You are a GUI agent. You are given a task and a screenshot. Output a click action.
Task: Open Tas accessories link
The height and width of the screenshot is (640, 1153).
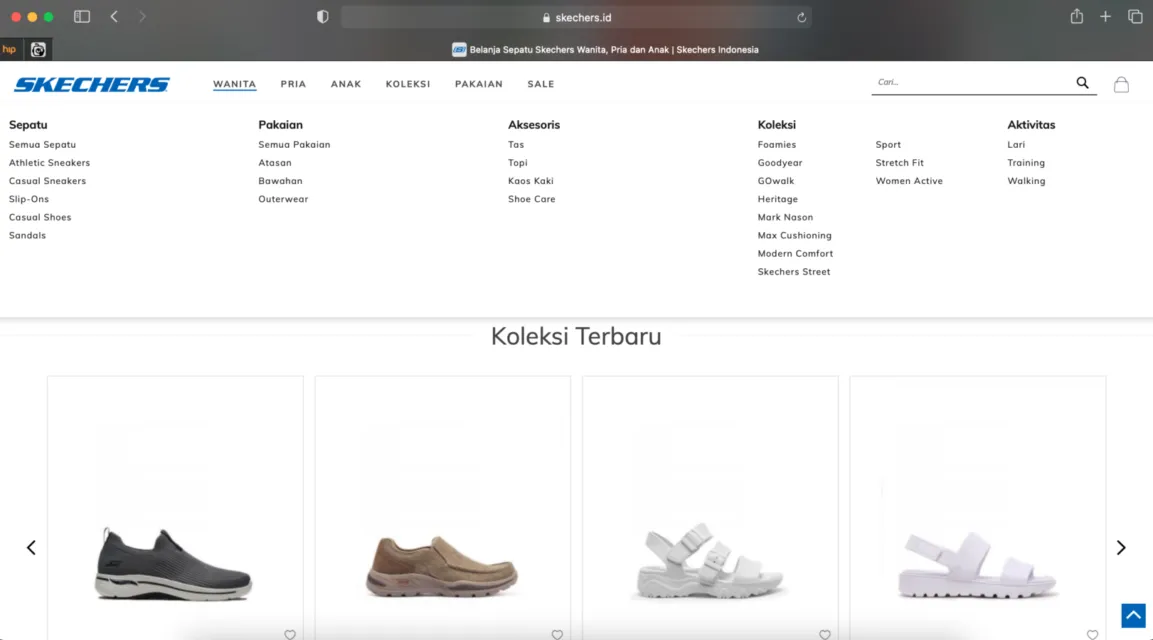tap(516, 145)
